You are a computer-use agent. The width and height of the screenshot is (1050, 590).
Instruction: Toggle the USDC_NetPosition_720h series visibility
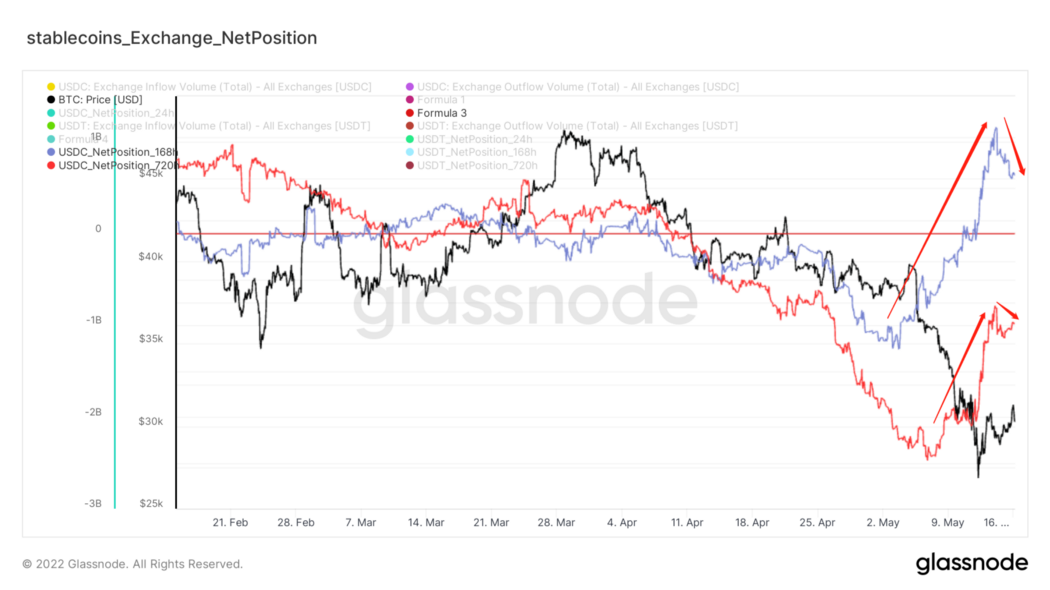pos(118,165)
